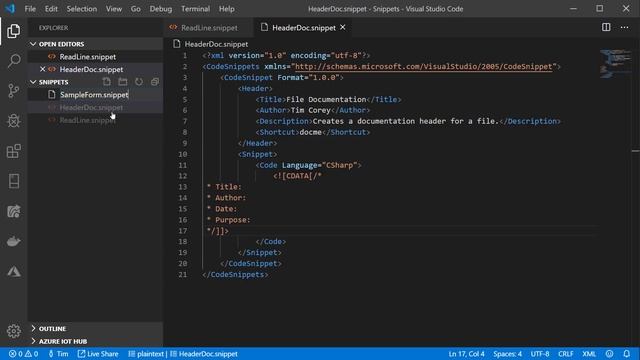The height and width of the screenshot is (360, 640).
Task: Click plaintext status bar item
Action: [146, 354]
